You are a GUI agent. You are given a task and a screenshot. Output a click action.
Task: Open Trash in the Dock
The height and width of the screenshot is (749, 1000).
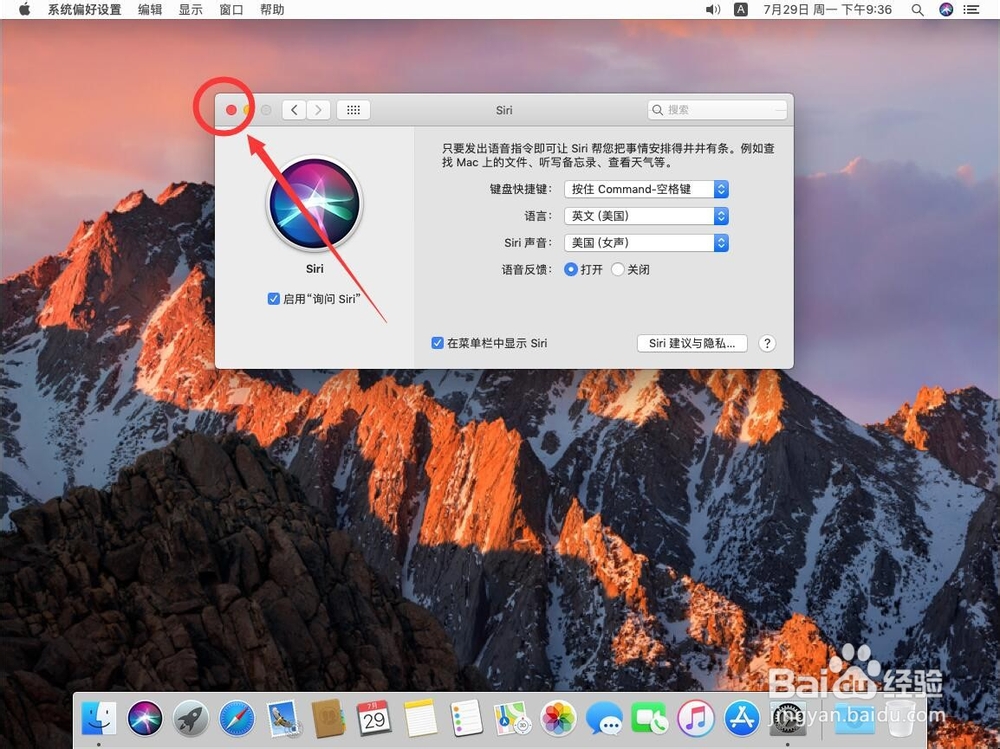pyautogui.click(x=900, y=718)
